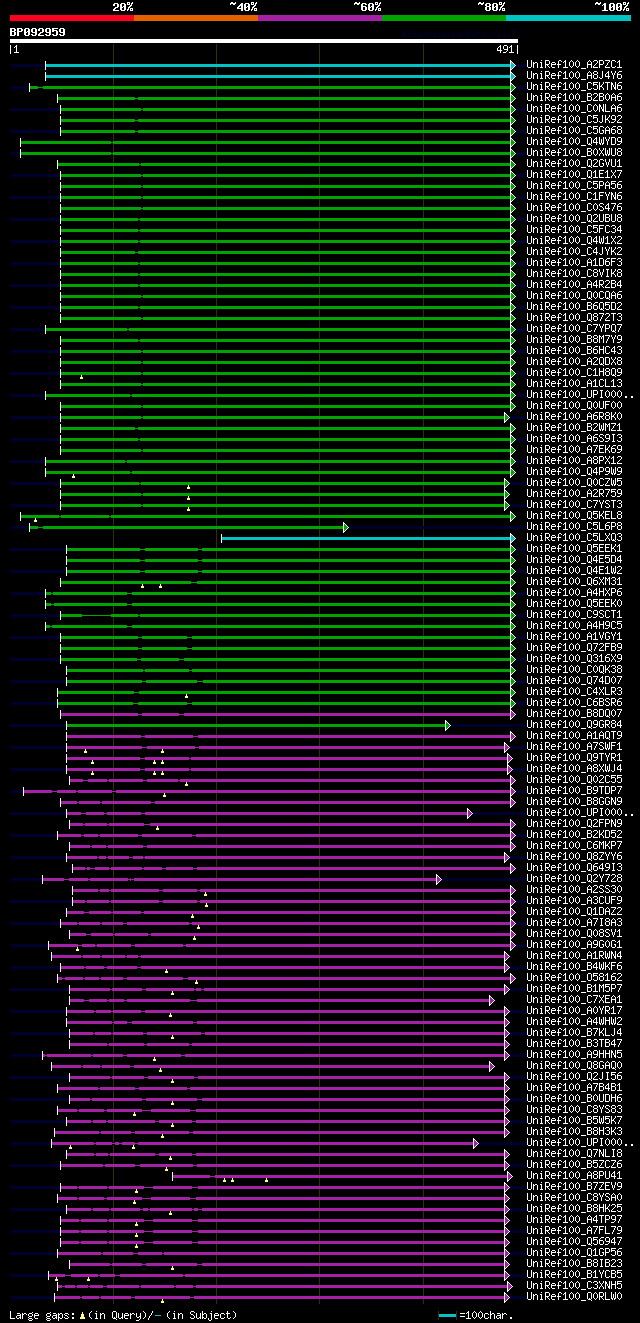The width and height of the screenshot is (640, 1323).
Task: Select the UniRef100_Q8GAQ0 label
Action: click(574, 1065)
